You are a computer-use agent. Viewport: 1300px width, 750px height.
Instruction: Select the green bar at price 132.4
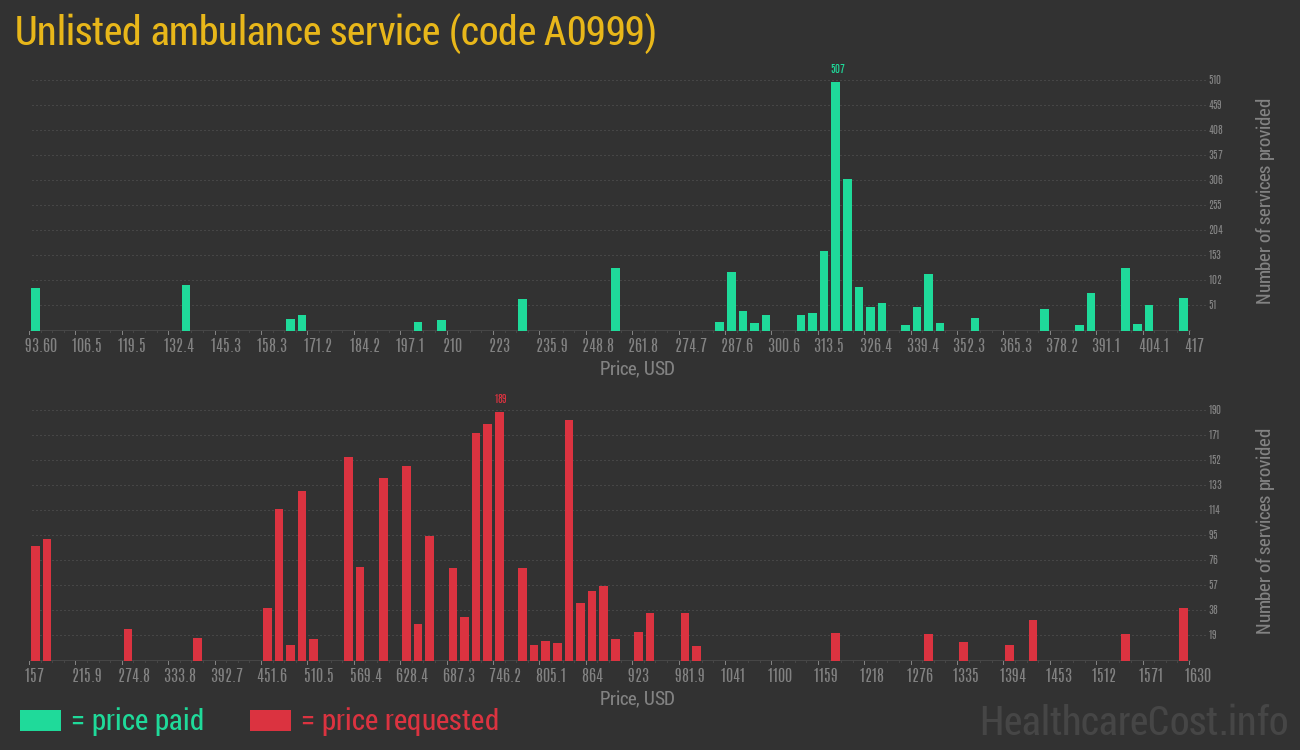pos(186,308)
